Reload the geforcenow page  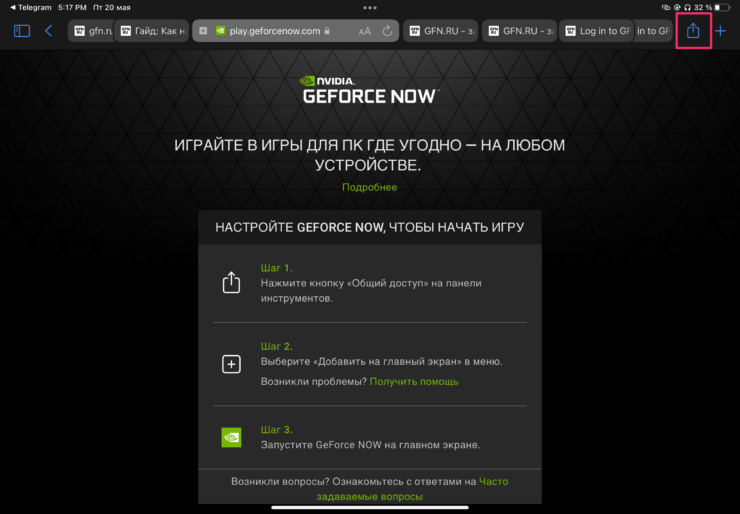pos(387,31)
